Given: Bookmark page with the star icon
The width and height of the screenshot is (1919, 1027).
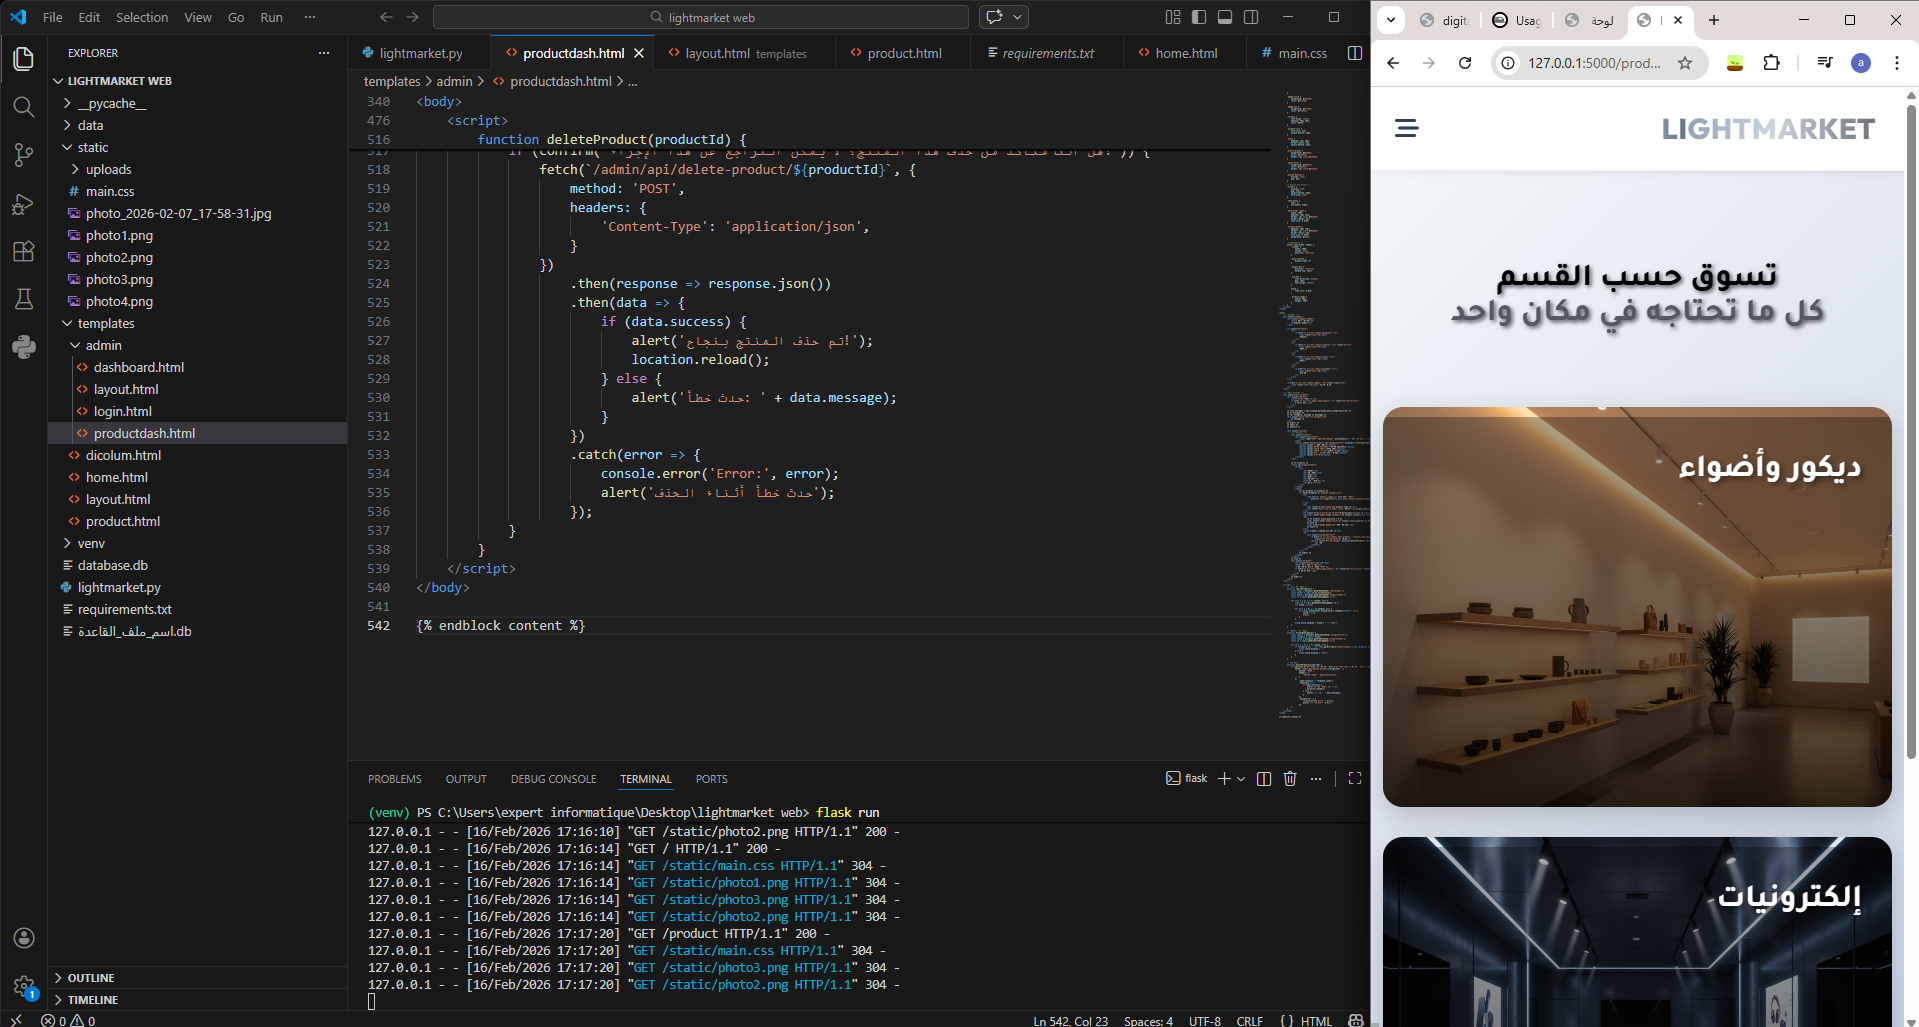Looking at the screenshot, I should 1685,63.
